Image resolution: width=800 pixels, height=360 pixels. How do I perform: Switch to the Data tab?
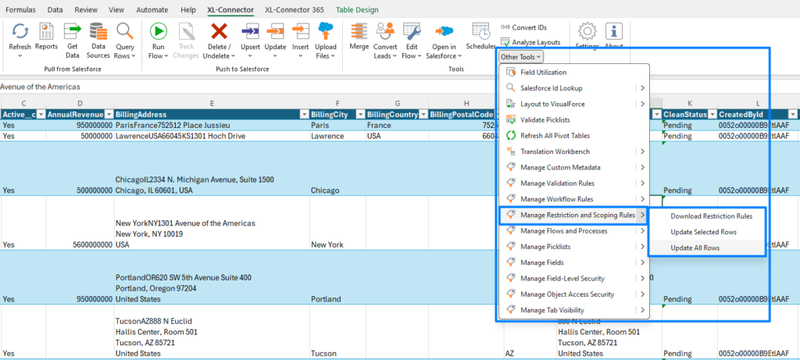55,10
